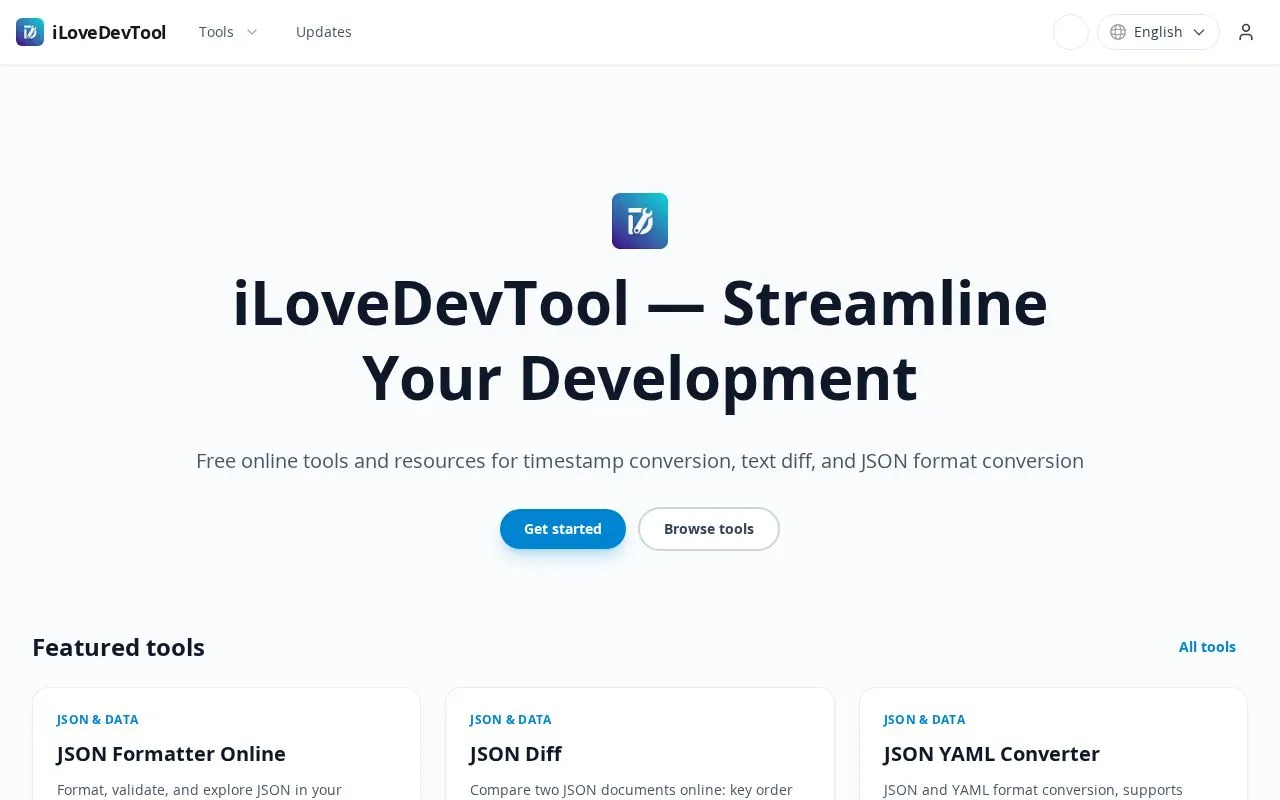Click the "Streamline Your Development" main heading
This screenshot has width=1280, height=800.
click(x=640, y=341)
